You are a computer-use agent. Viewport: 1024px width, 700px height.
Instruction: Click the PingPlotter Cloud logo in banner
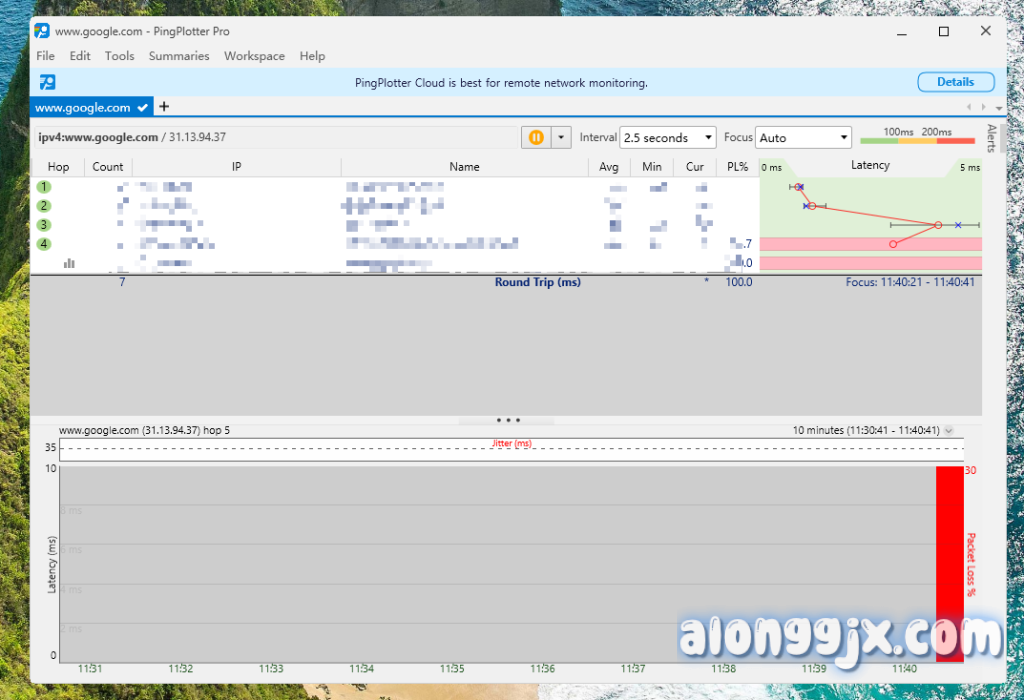47,82
